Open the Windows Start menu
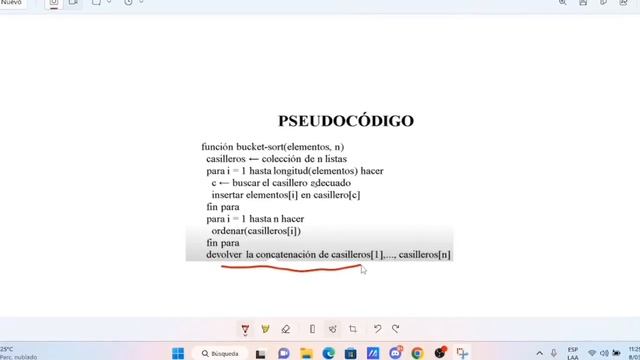The width and height of the screenshot is (640, 360). coord(178,353)
